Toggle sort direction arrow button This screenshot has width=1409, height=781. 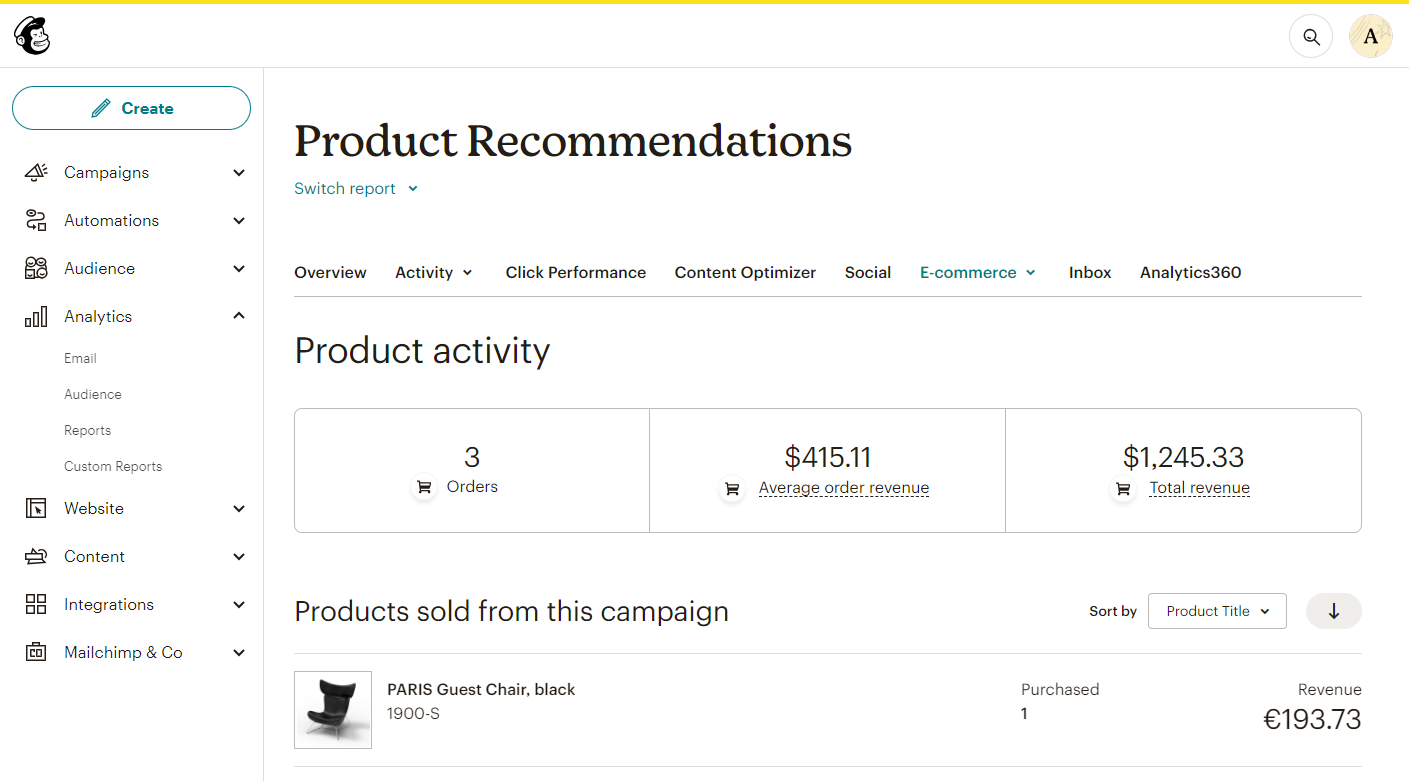tap(1334, 611)
